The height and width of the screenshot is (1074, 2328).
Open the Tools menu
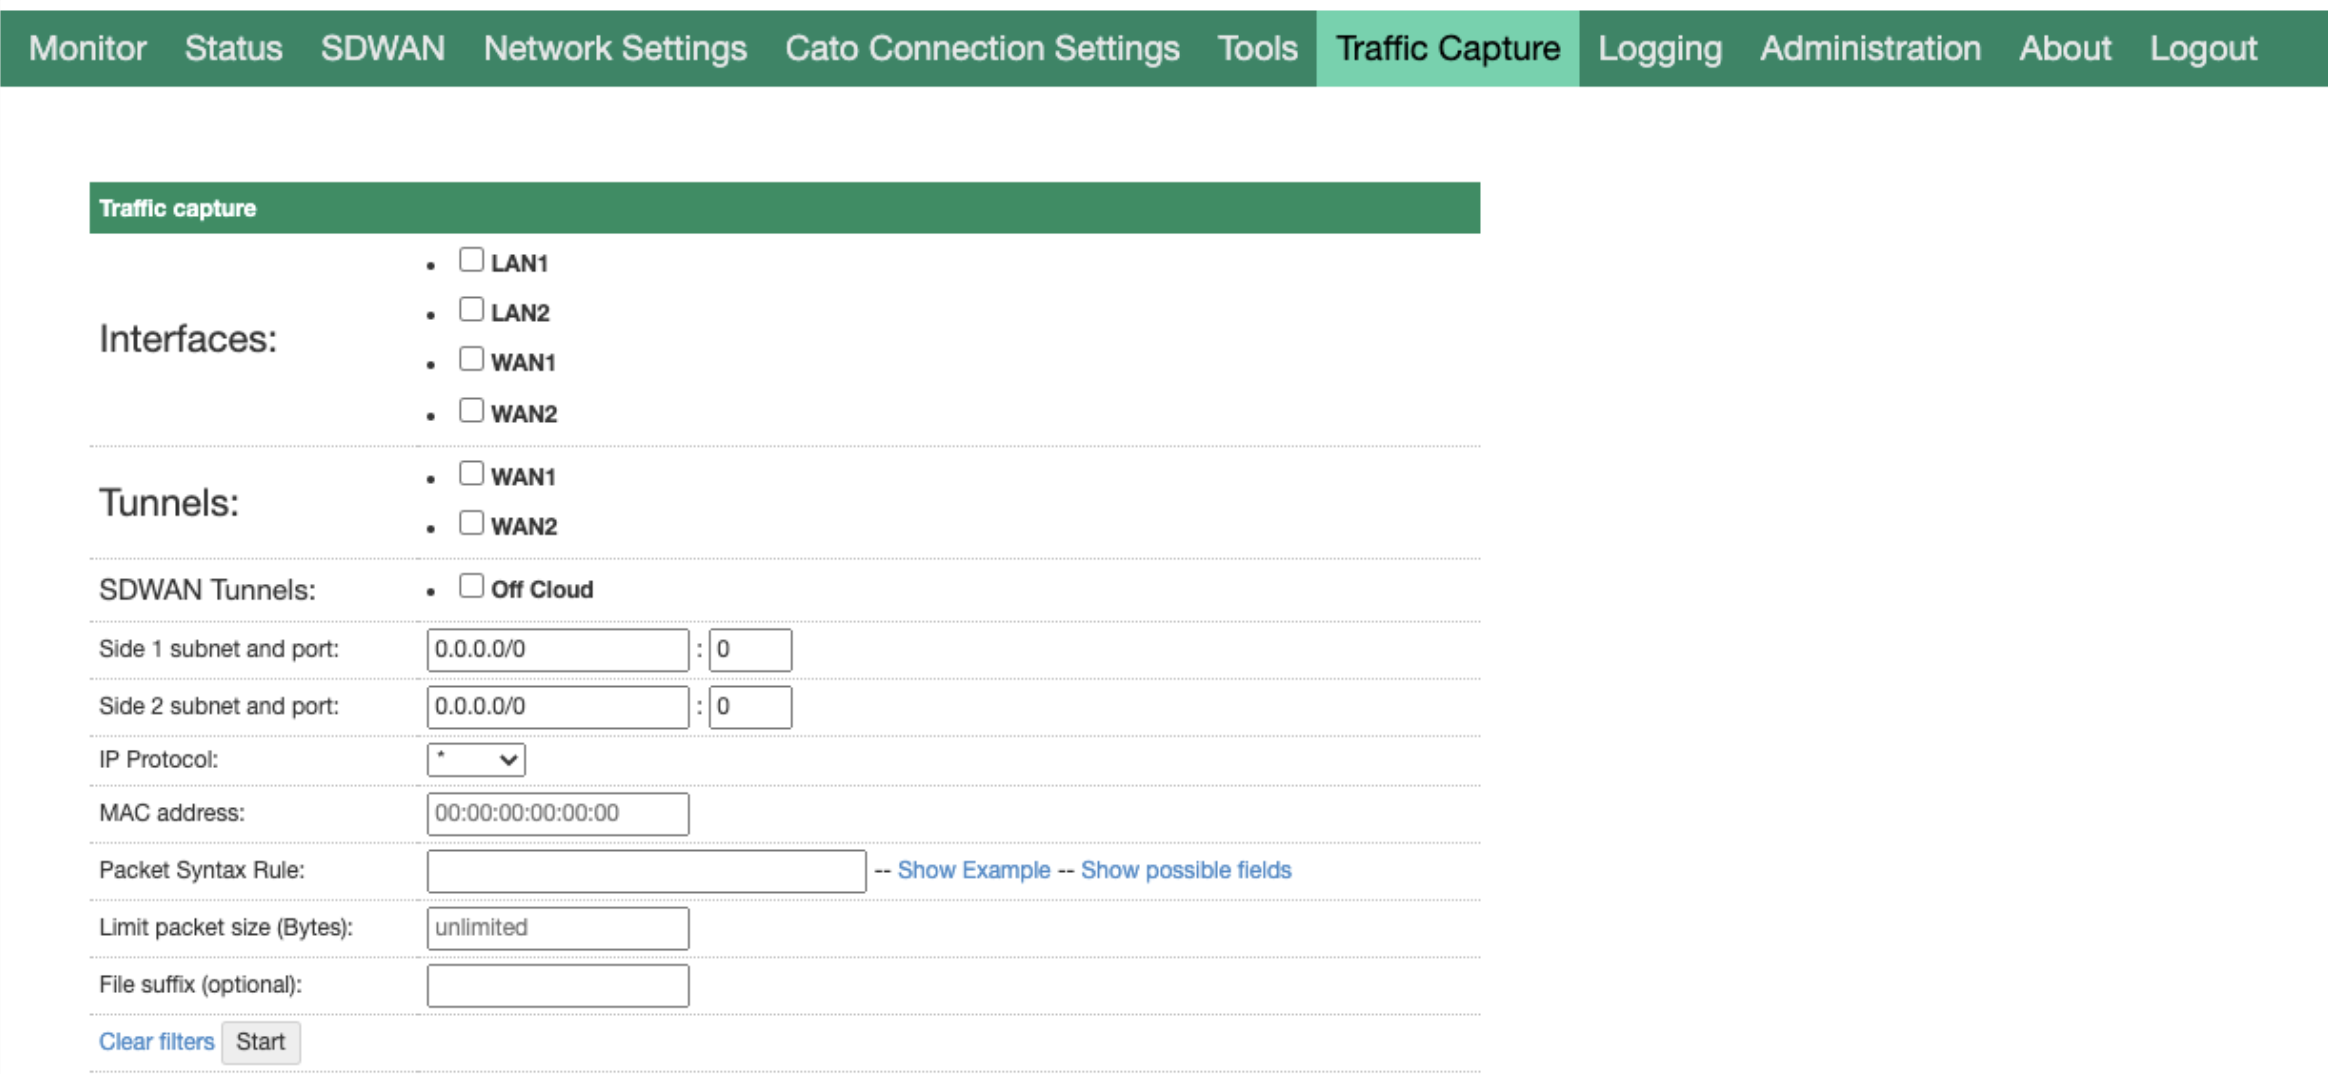[x=1257, y=47]
